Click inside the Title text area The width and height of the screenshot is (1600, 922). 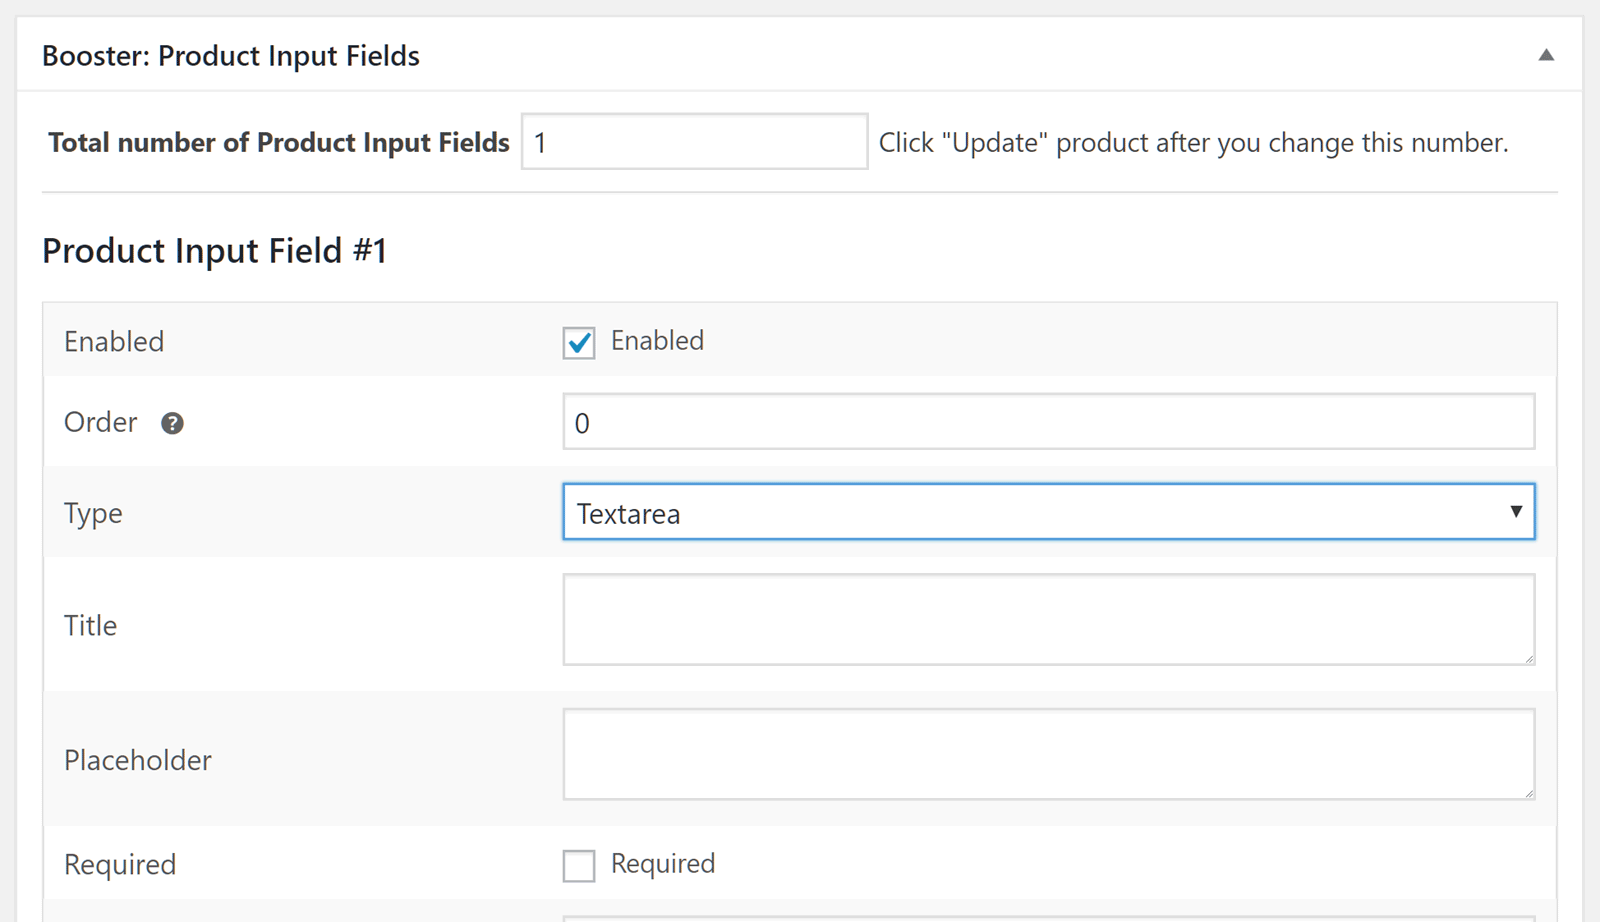point(1048,619)
